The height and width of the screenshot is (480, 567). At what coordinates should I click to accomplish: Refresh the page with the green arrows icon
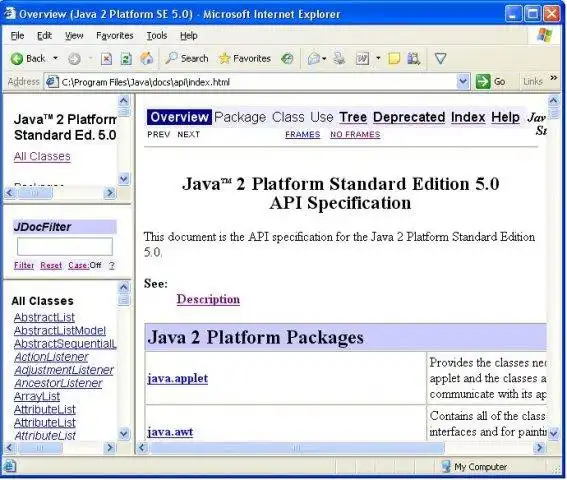[x=126, y=59]
